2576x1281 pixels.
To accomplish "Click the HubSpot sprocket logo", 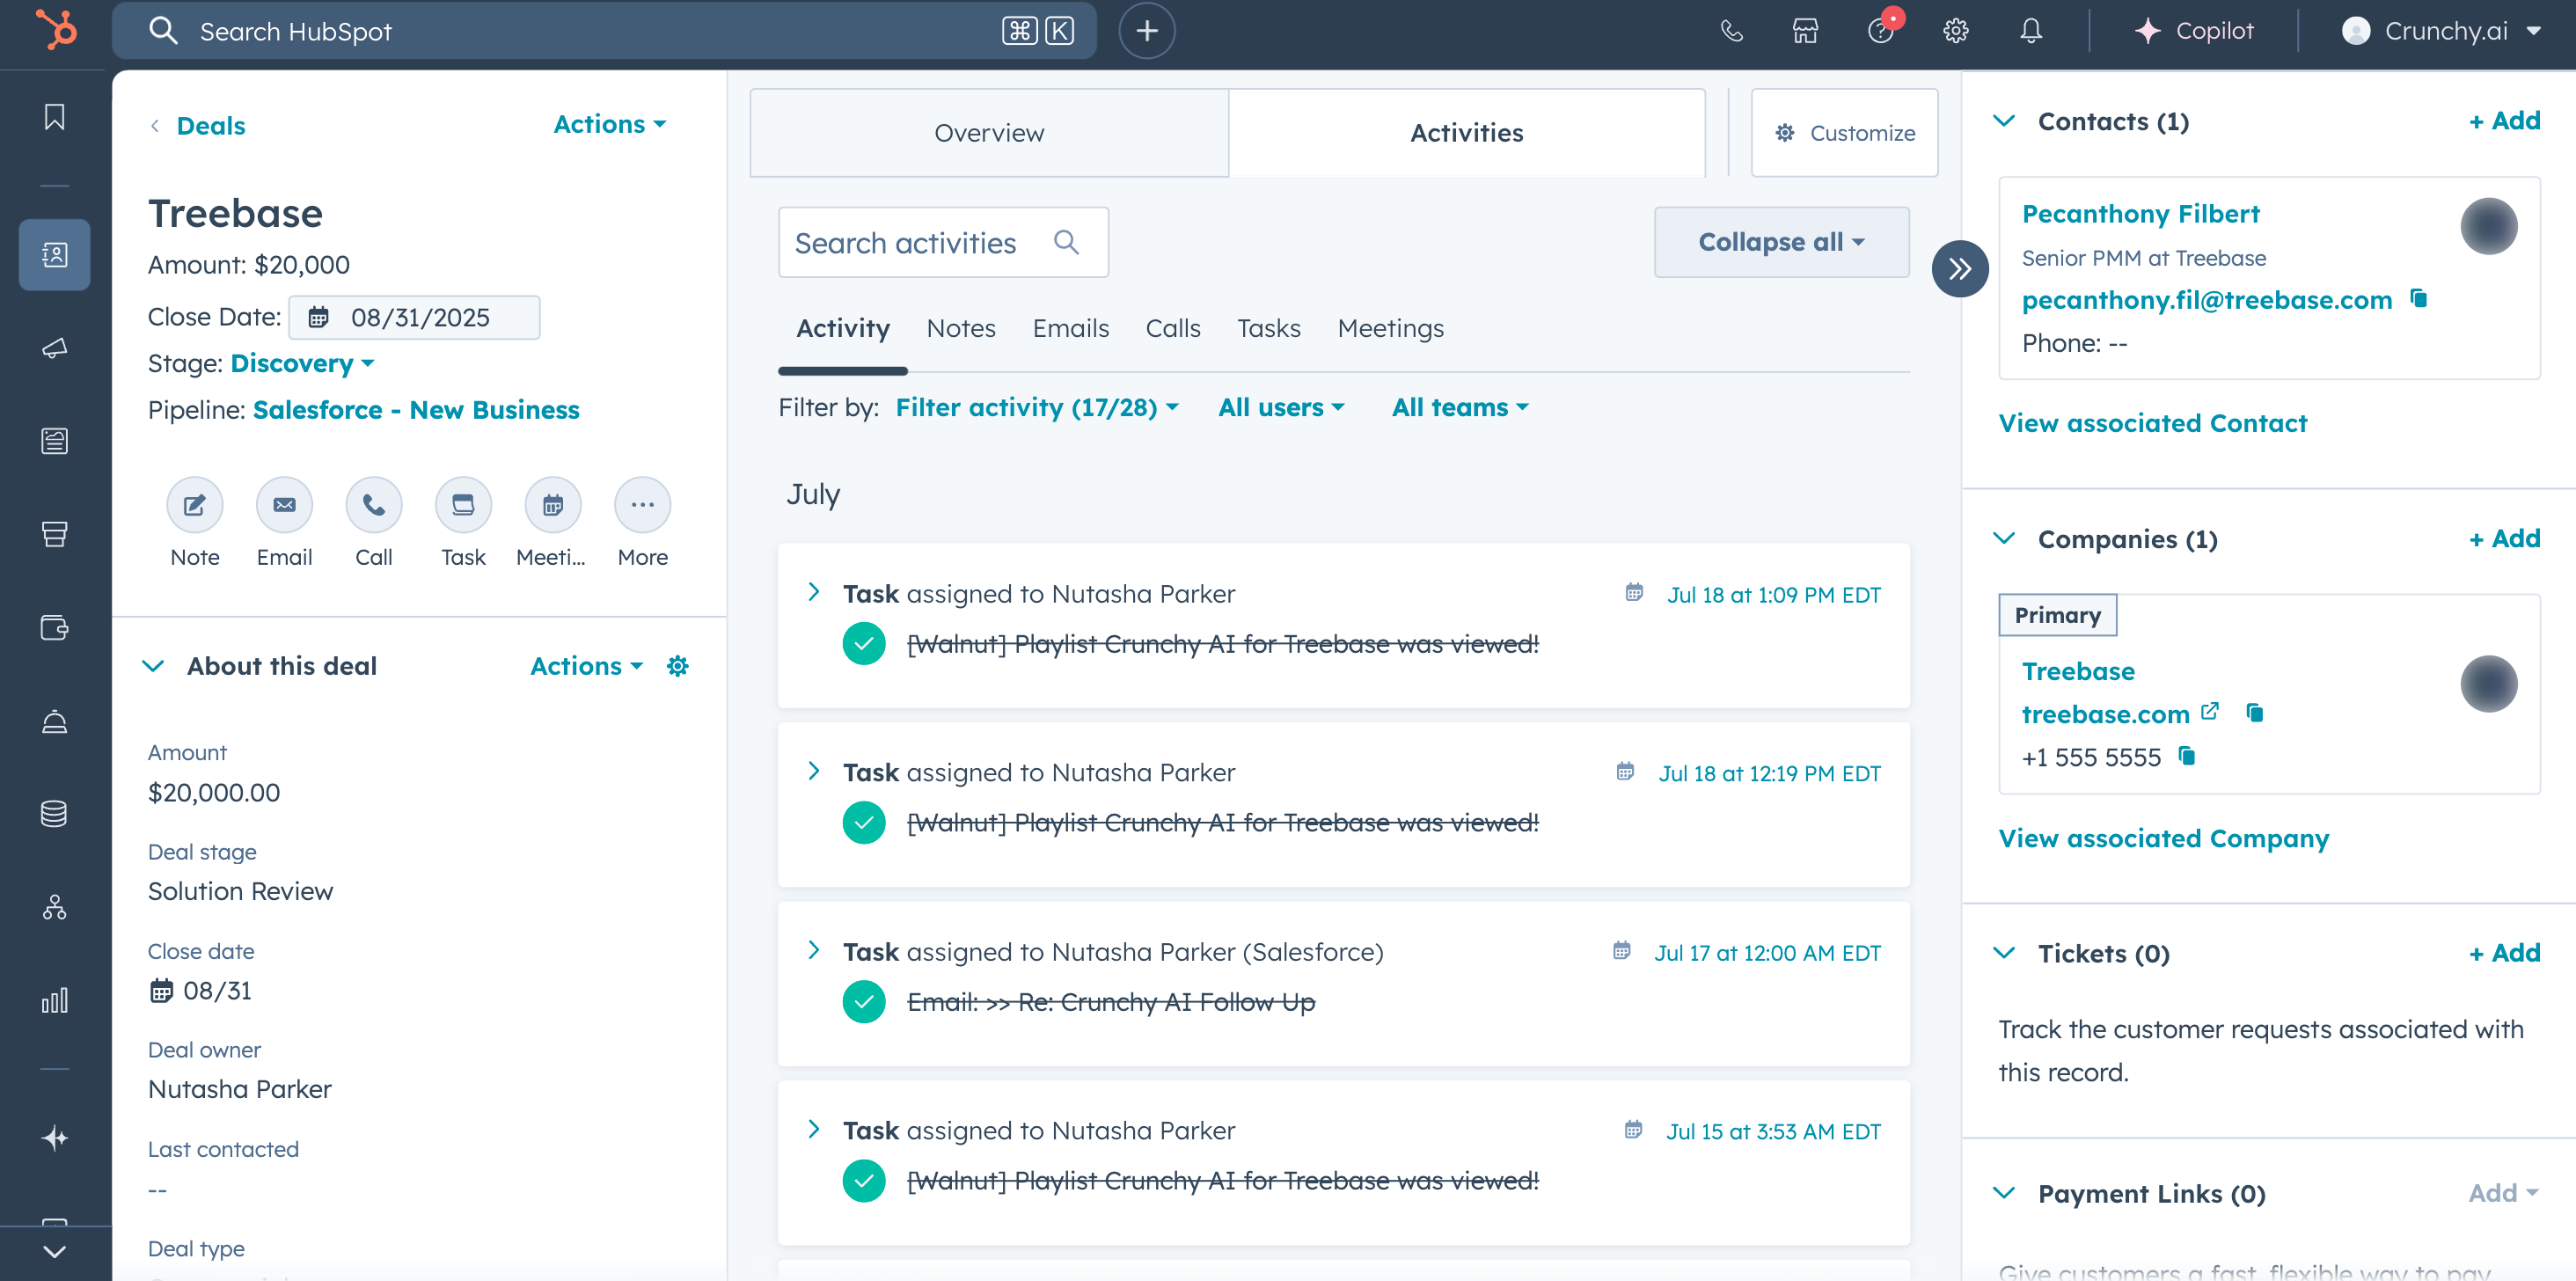I will click(56, 30).
